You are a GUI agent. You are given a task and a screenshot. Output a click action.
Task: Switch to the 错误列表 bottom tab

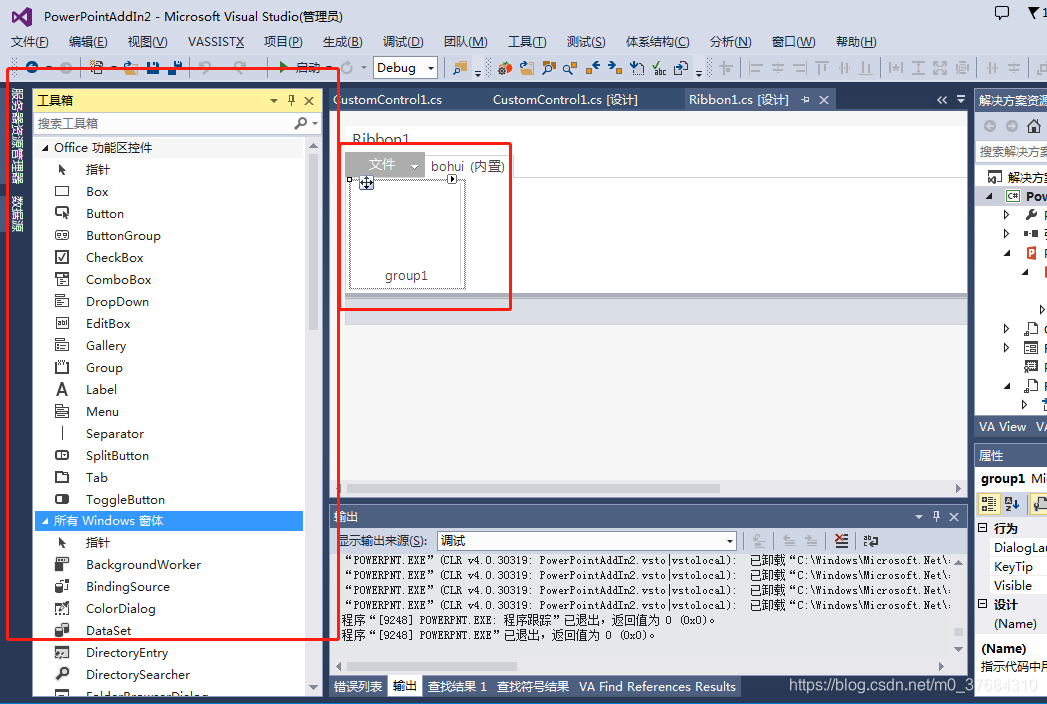point(358,686)
